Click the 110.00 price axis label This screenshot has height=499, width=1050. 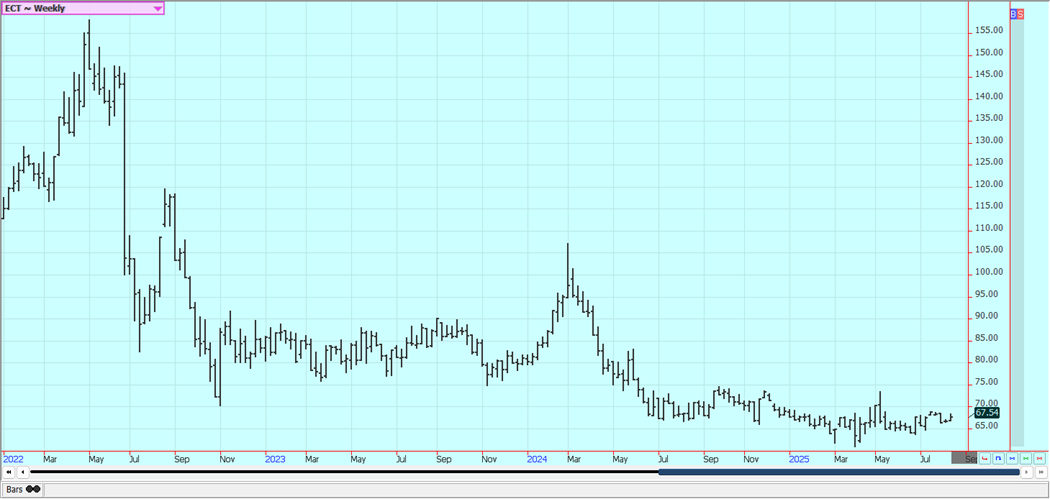[x=988, y=228]
